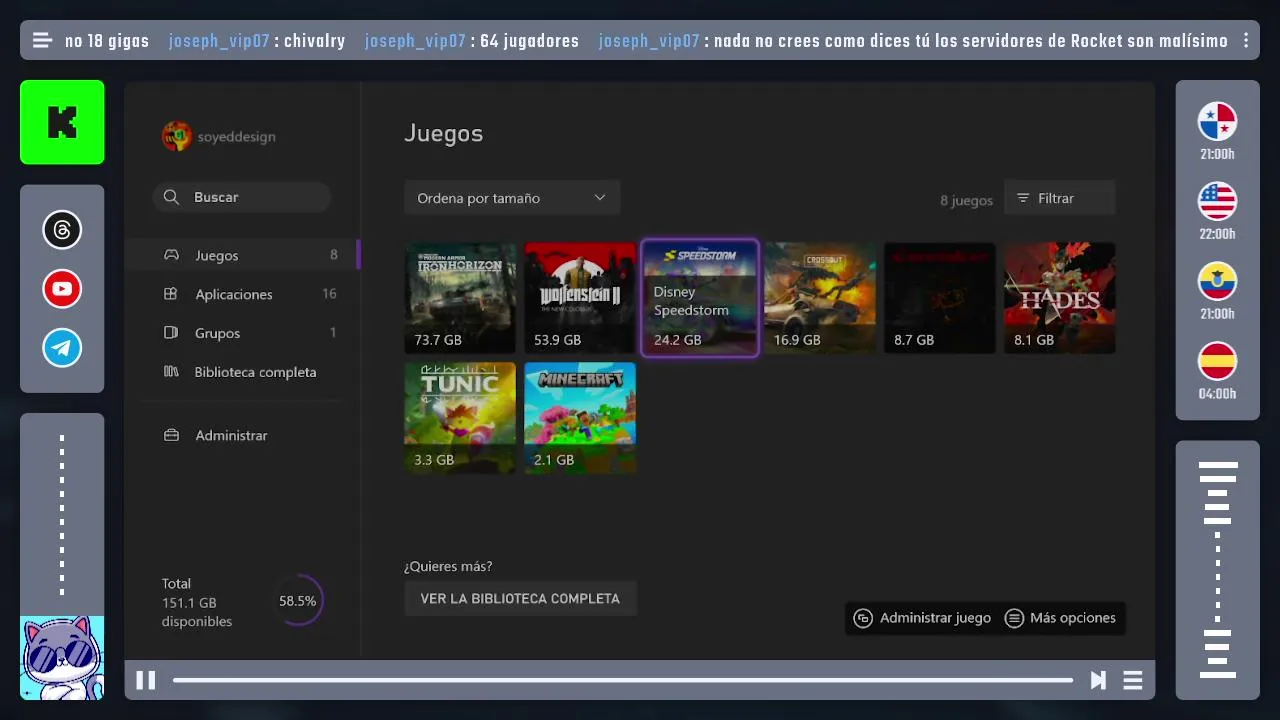Click the Spain flag 04:00h

point(1217,361)
